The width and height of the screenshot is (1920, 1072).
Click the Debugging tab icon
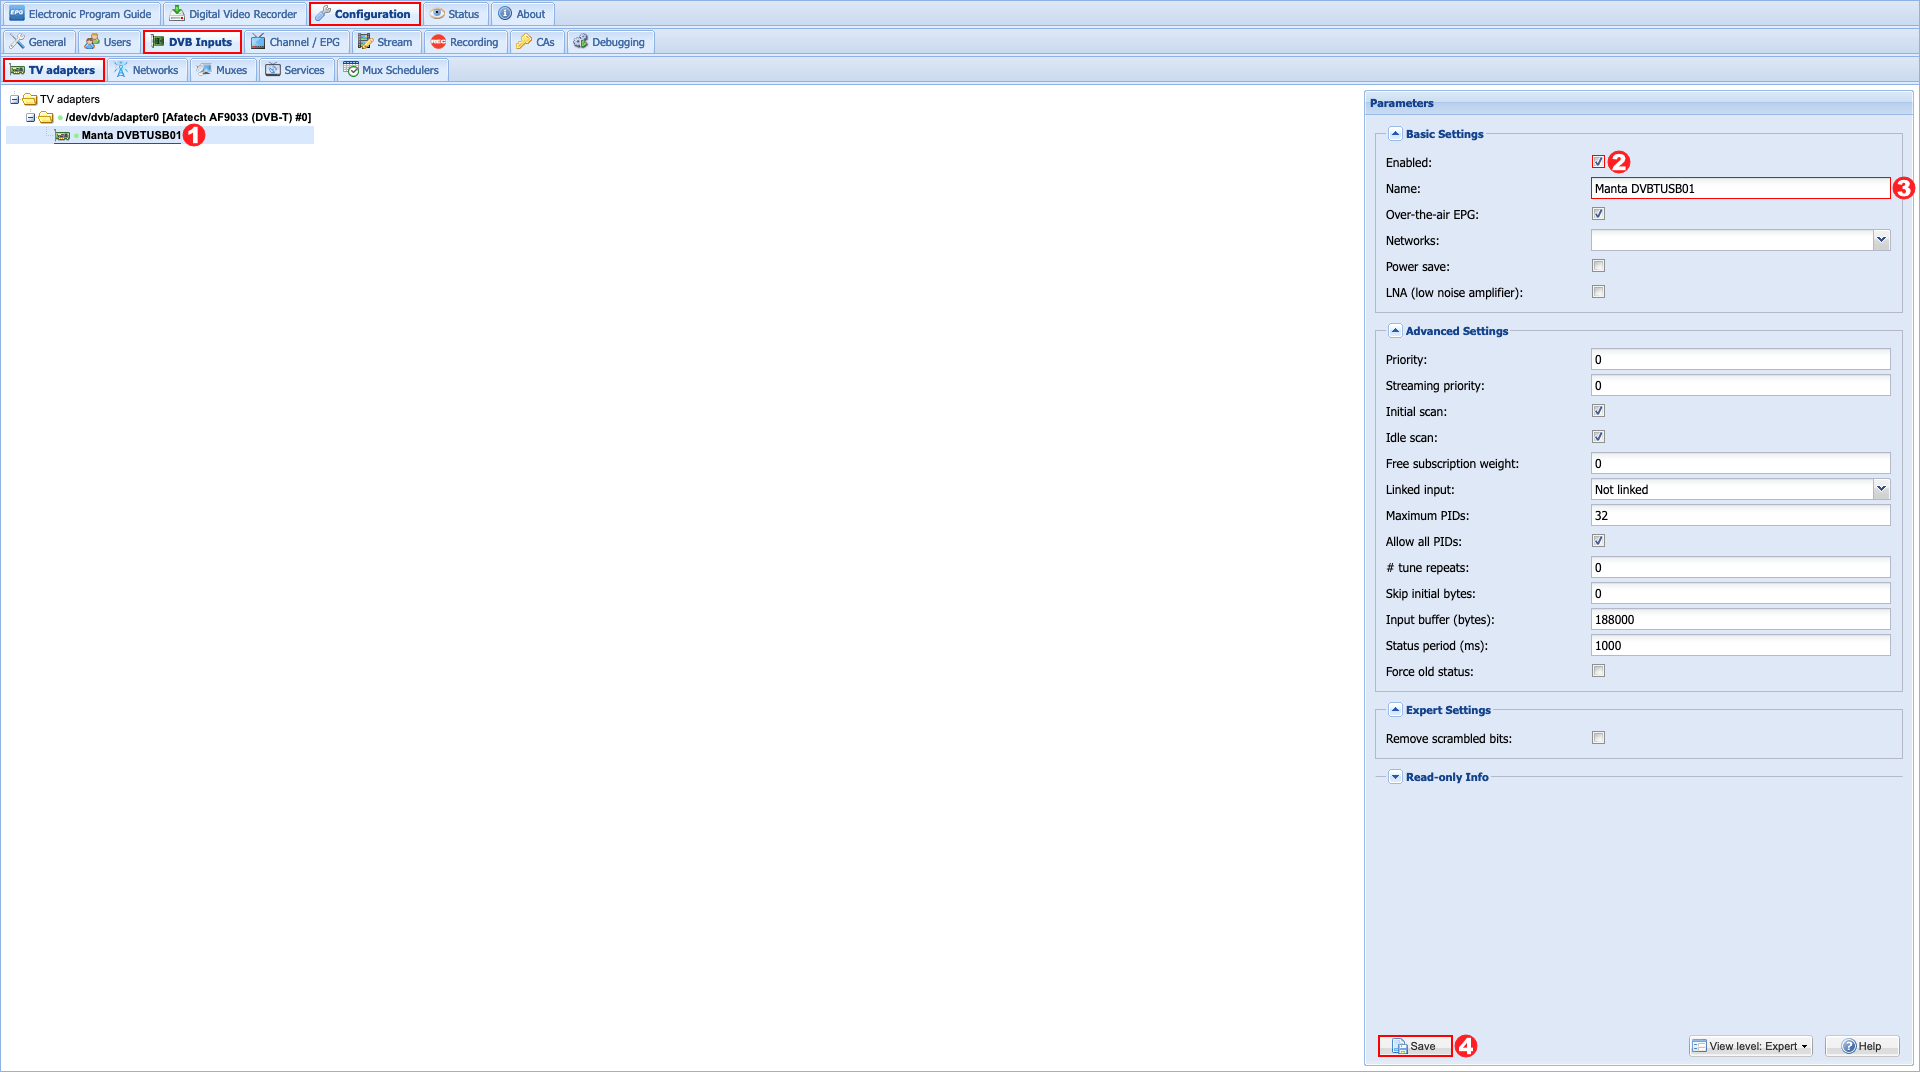point(580,42)
